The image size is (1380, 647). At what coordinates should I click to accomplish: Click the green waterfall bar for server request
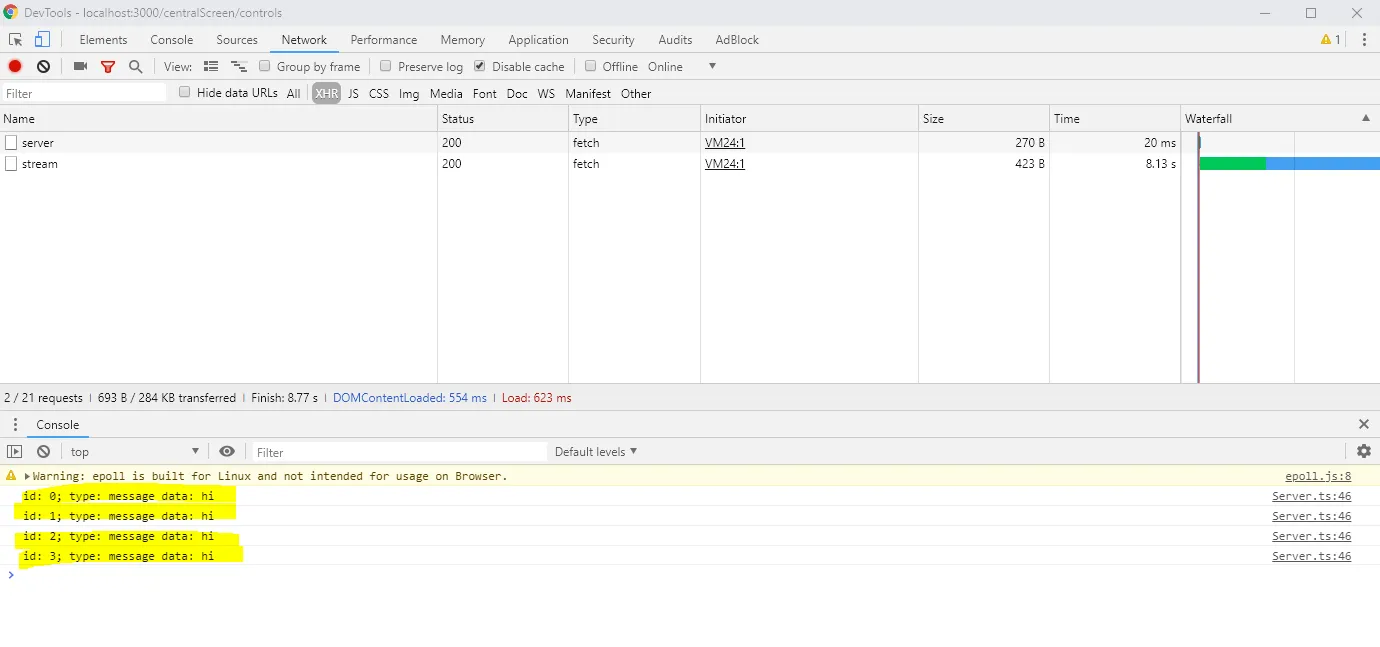pyautogui.click(x=1232, y=162)
